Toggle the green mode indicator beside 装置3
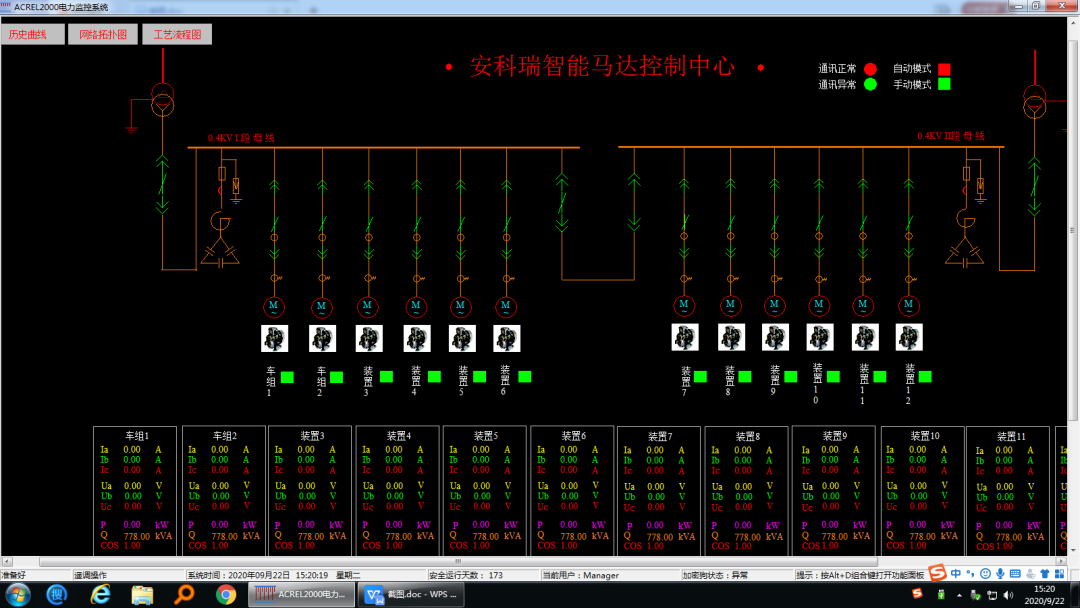Viewport: 1080px width, 608px height. tap(386, 377)
